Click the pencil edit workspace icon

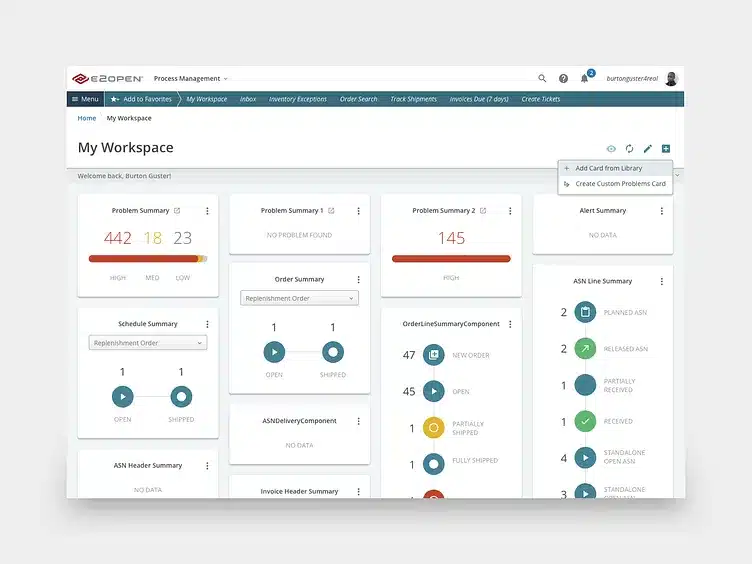click(647, 149)
